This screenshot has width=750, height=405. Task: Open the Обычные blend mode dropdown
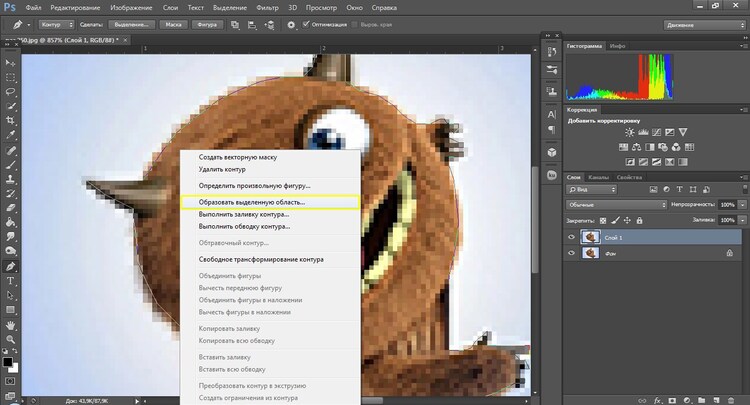point(617,205)
